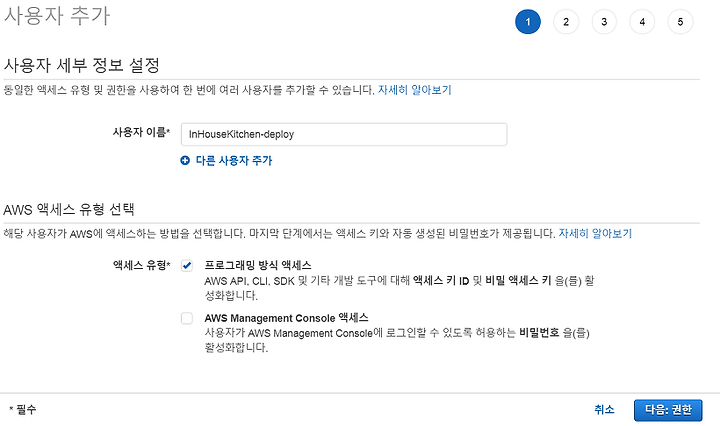Open 자세히 알아보기 link in AWS 액세스 유형 section
The width and height of the screenshot is (720, 426).
click(595, 234)
